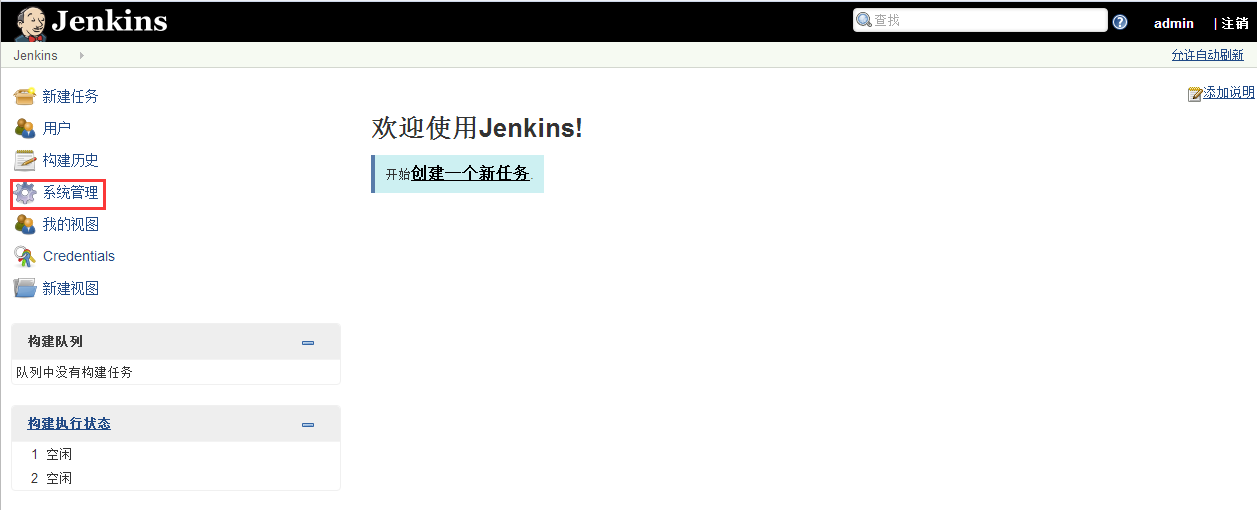Click the Jenkins title text in header
The image size is (1257, 510).
tap(110, 21)
